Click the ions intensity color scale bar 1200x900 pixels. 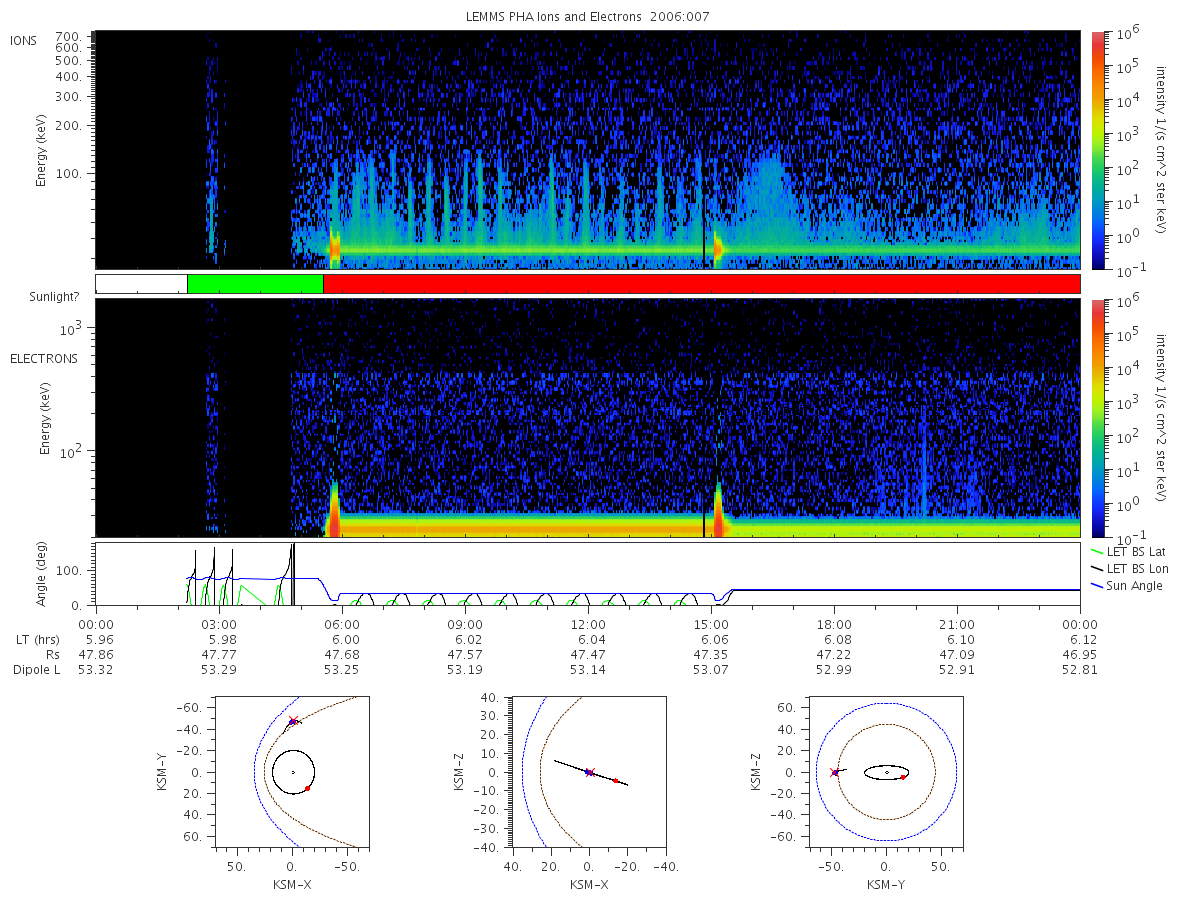(x=1096, y=150)
